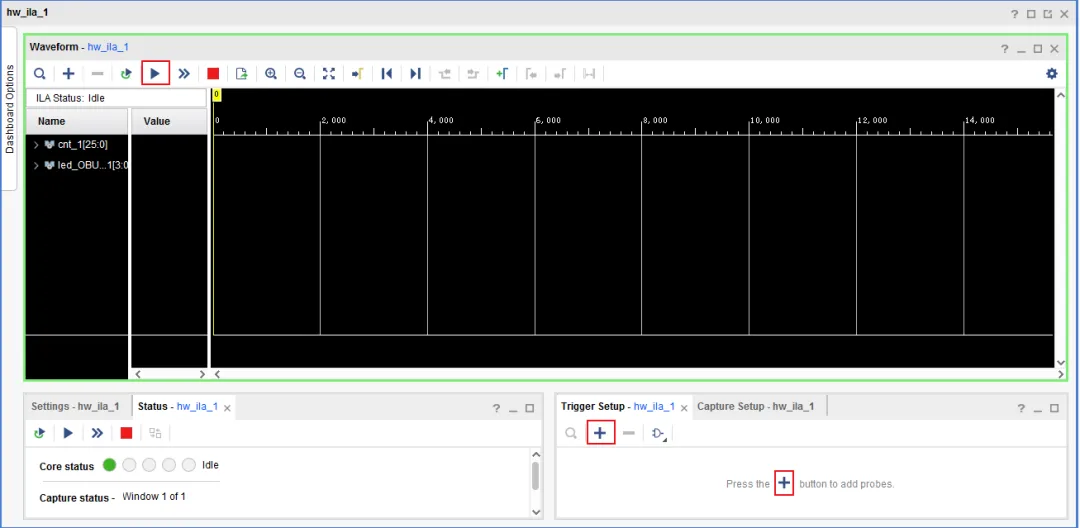Image resolution: width=1080 pixels, height=528 pixels.
Task: Go to next transition
Action: [472, 74]
